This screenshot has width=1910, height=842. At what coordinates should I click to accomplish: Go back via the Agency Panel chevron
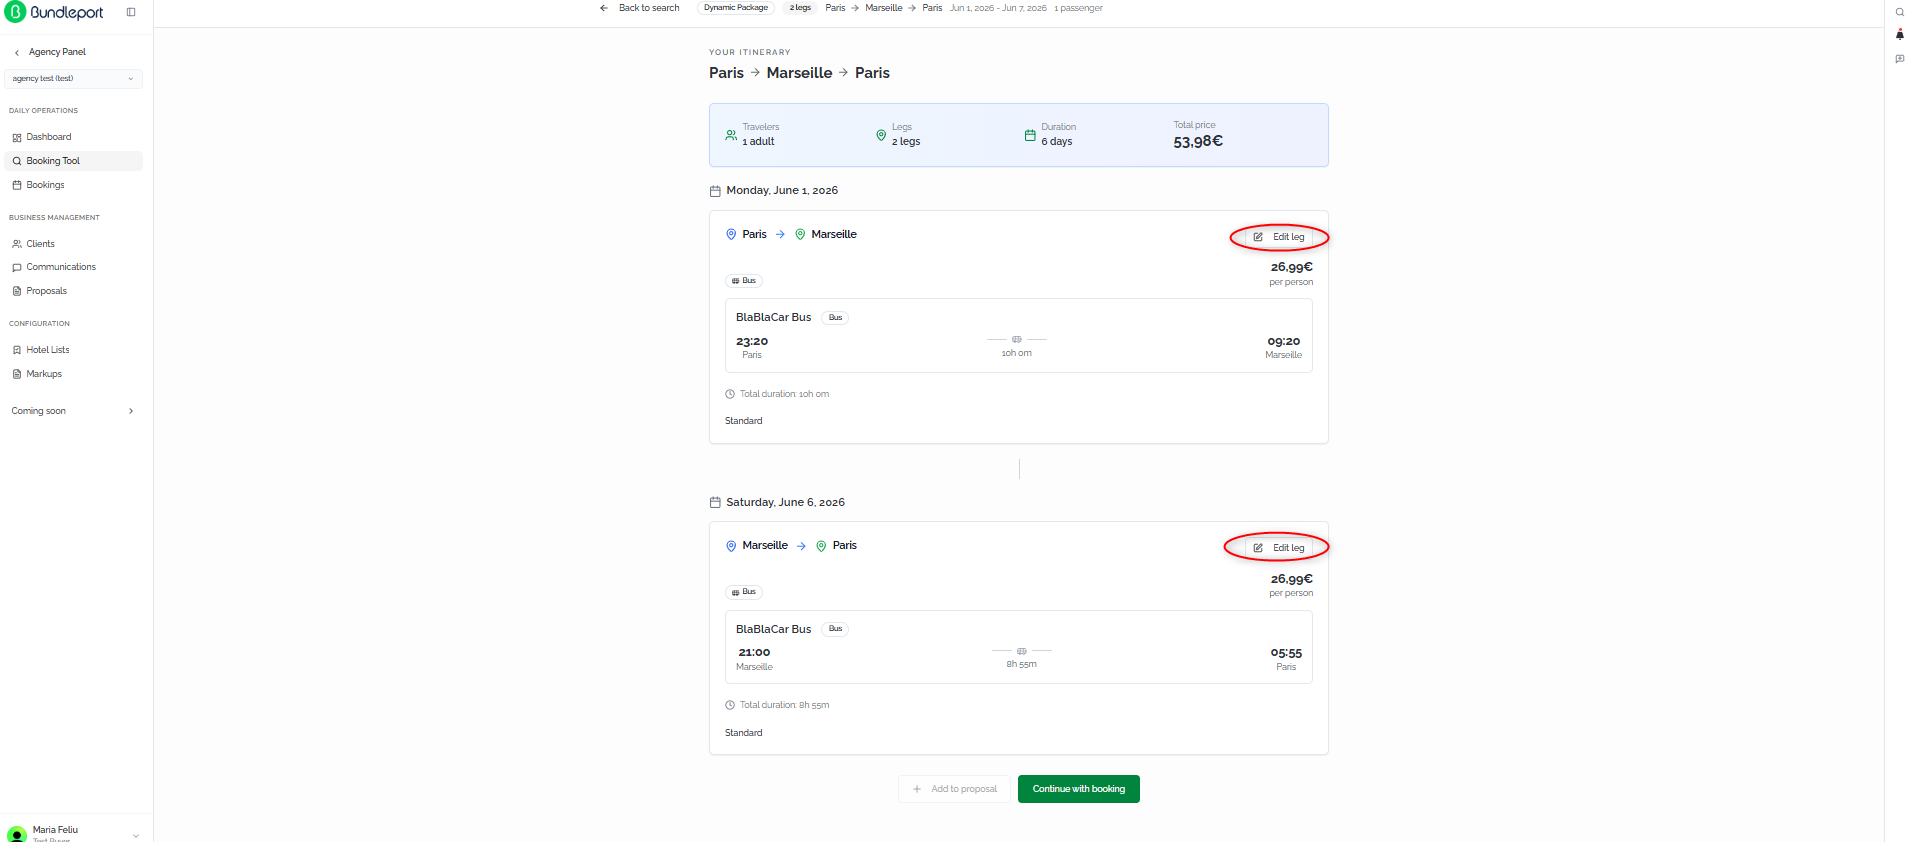pos(17,53)
